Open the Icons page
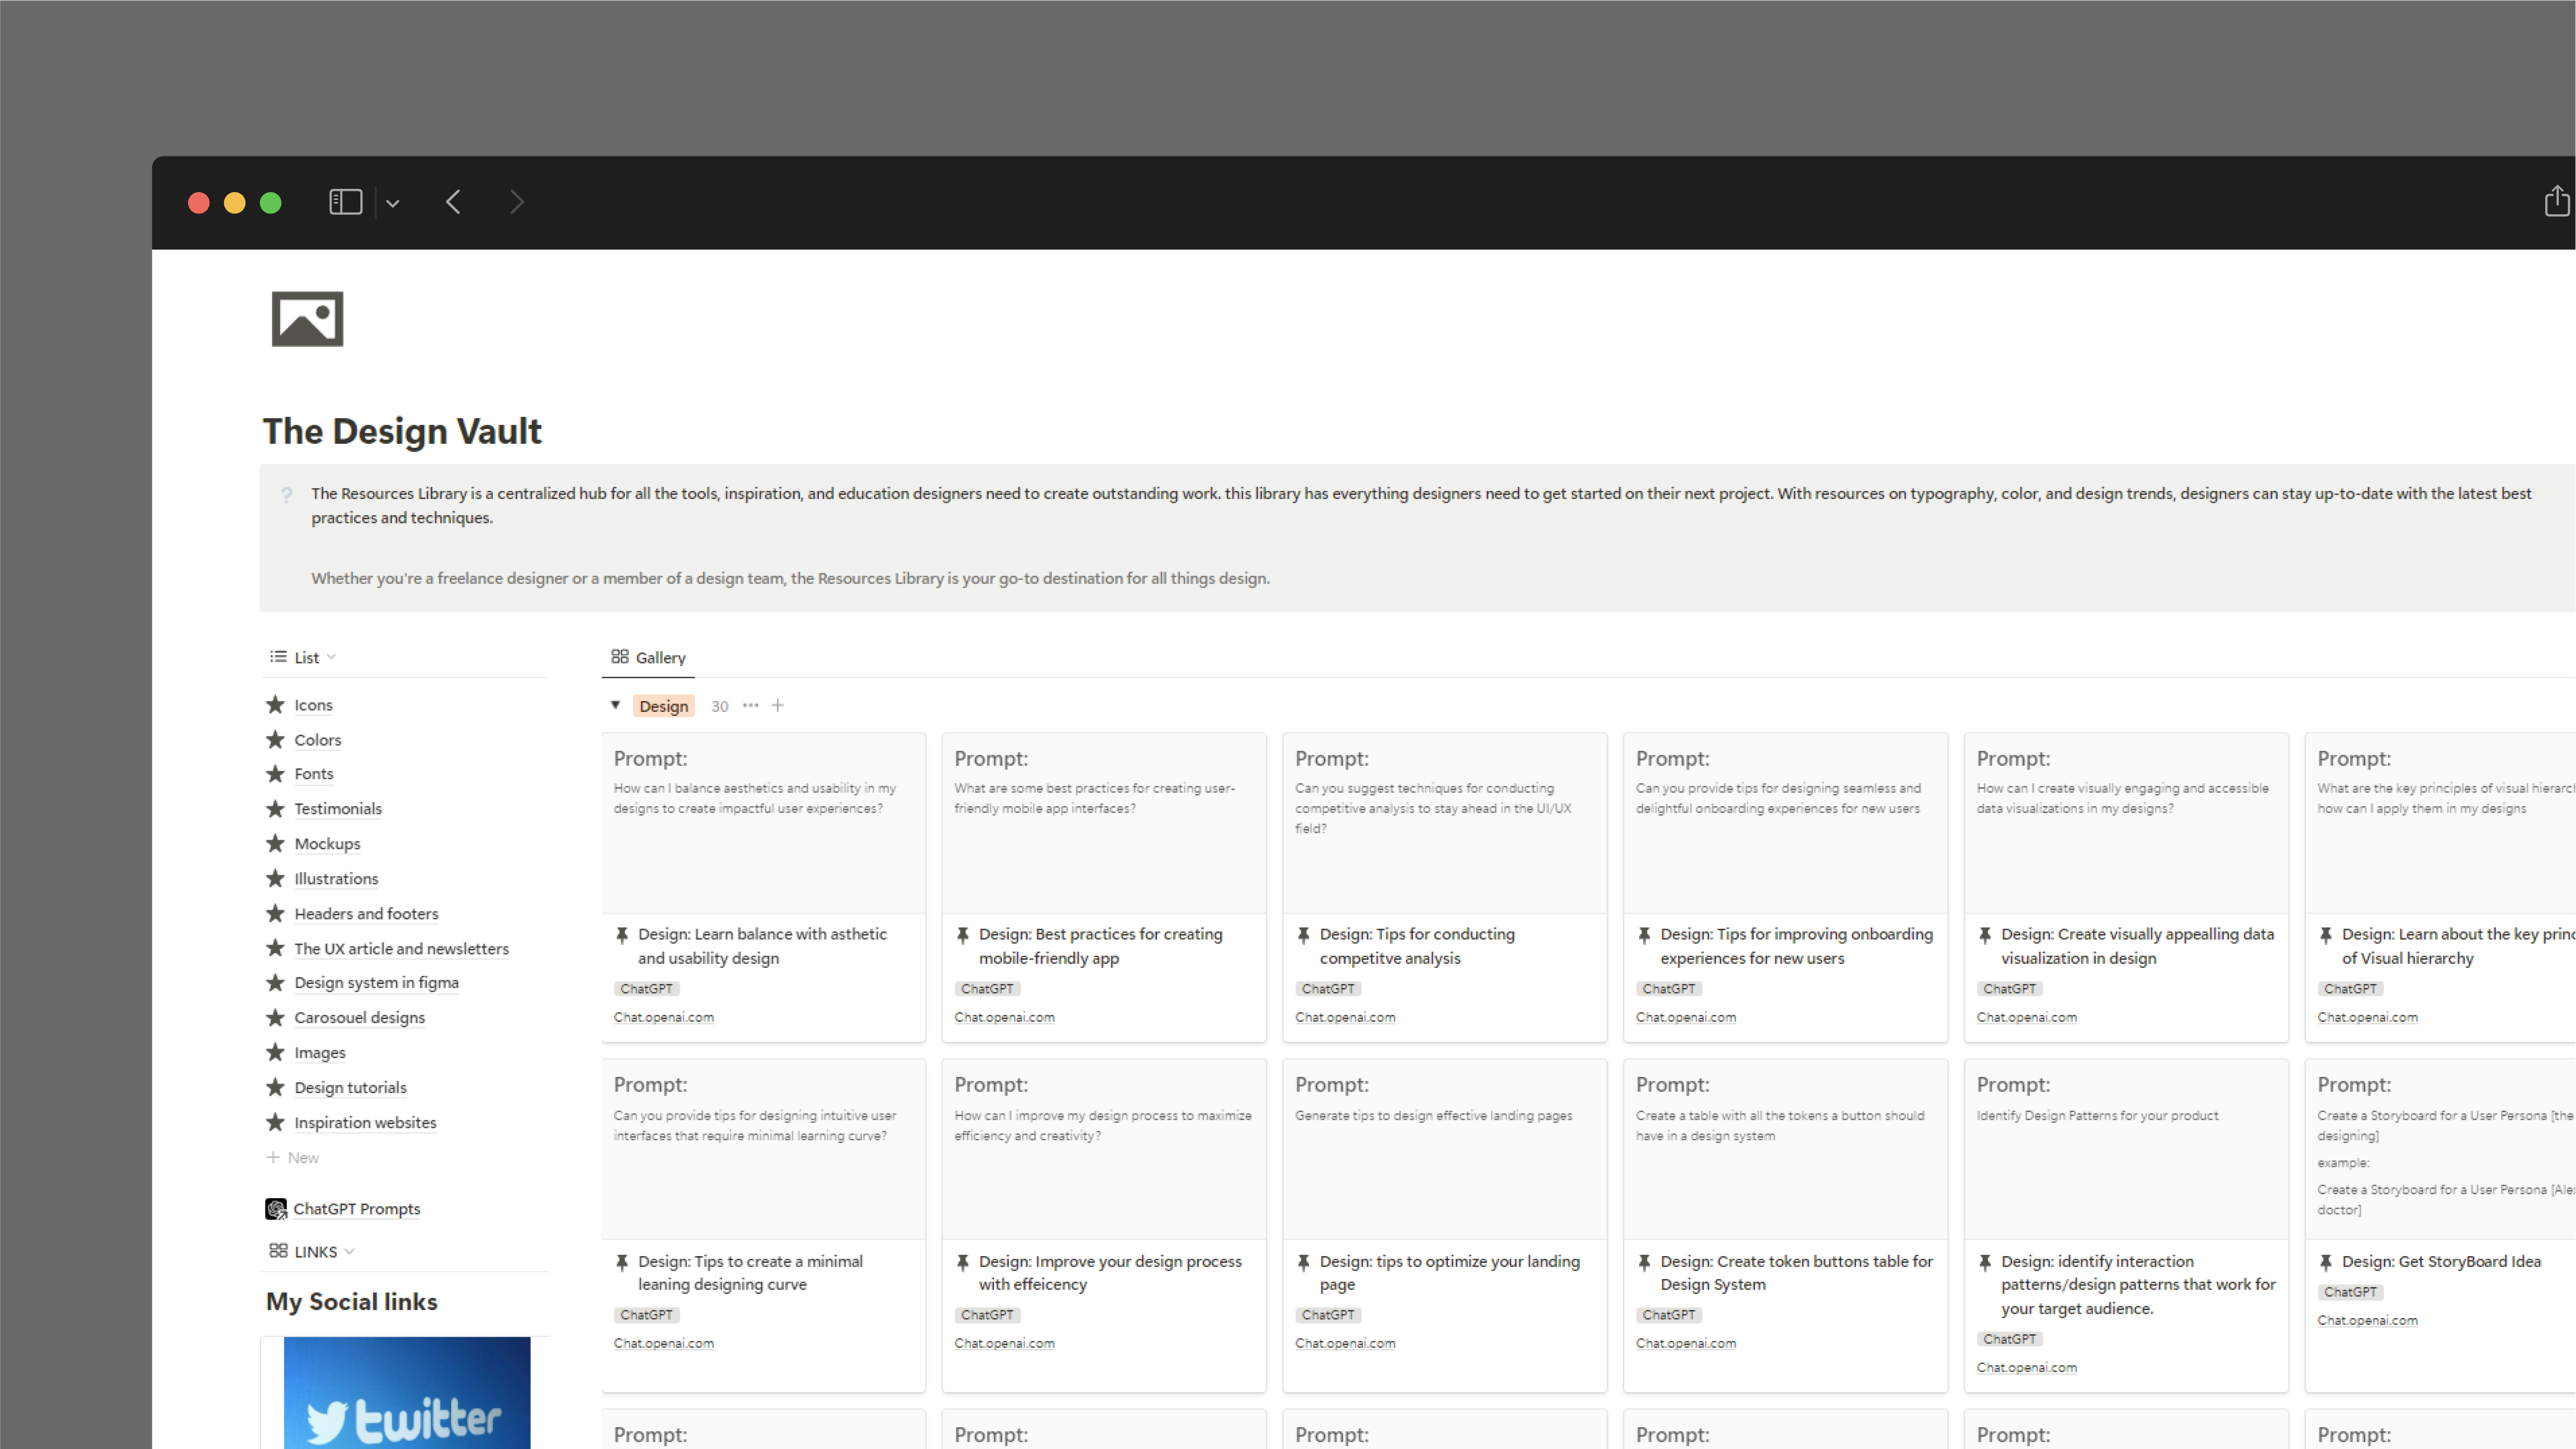The height and width of the screenshot is (1449, 2576). coord(313,705)
